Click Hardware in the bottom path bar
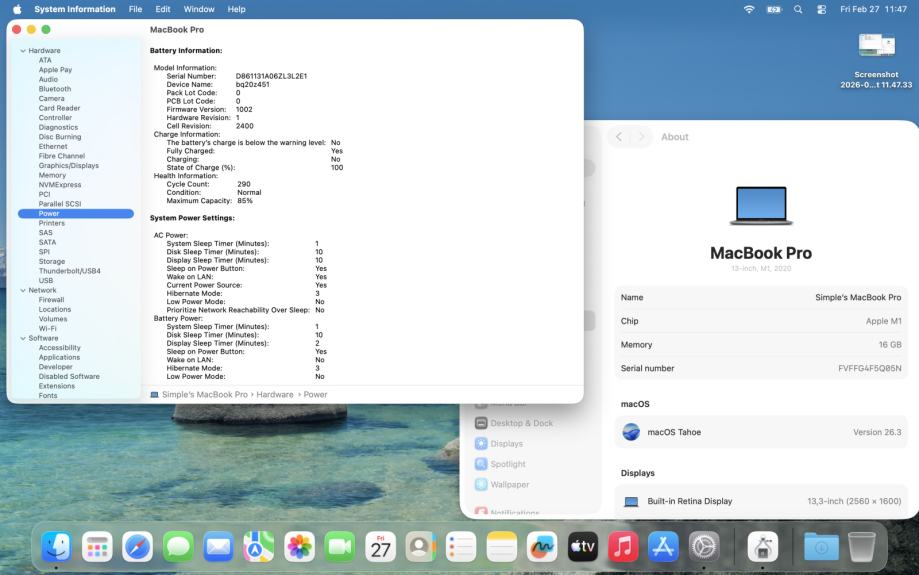 pos(274,395)
